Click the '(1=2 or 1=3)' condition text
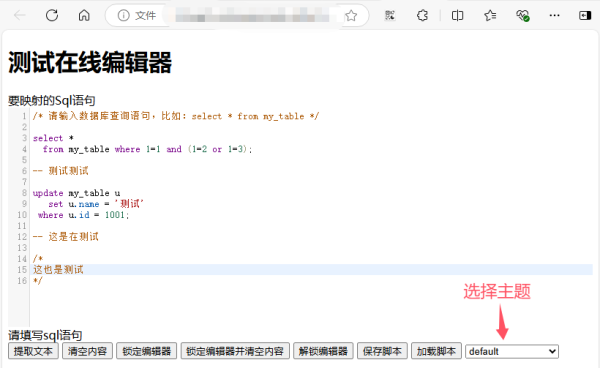Image resolution: width=600 pixels, height=368 pixels. (218, 149)
